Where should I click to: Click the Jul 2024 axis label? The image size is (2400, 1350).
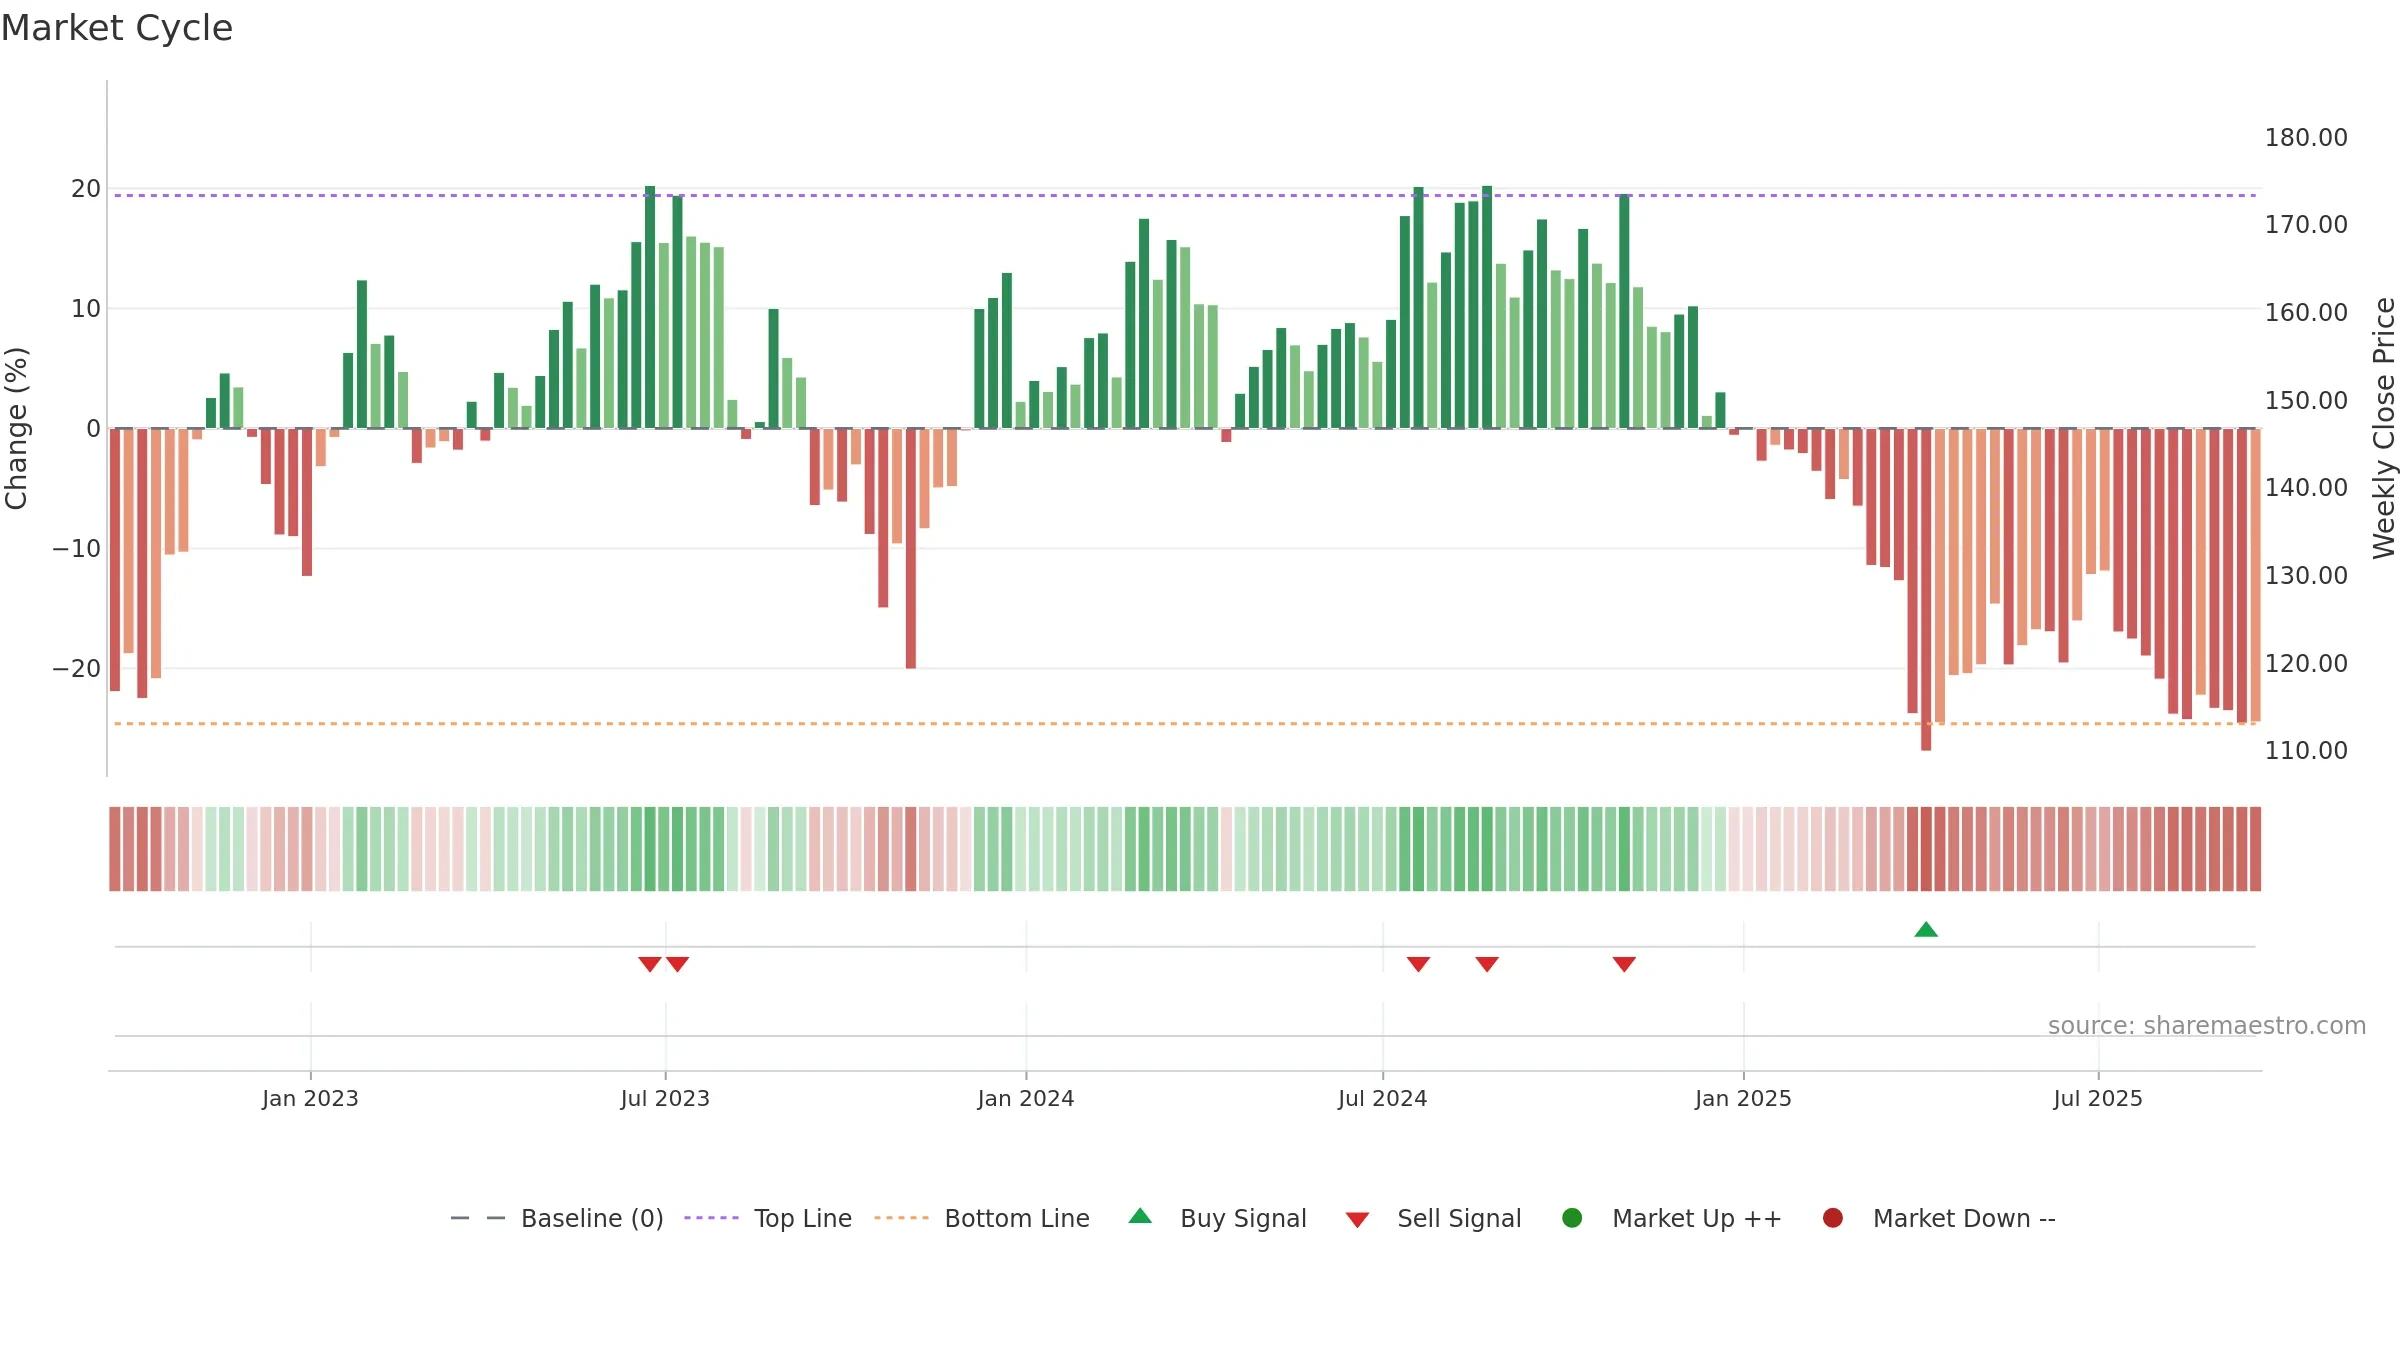pyautogui.click(x=1383, y=1098)
